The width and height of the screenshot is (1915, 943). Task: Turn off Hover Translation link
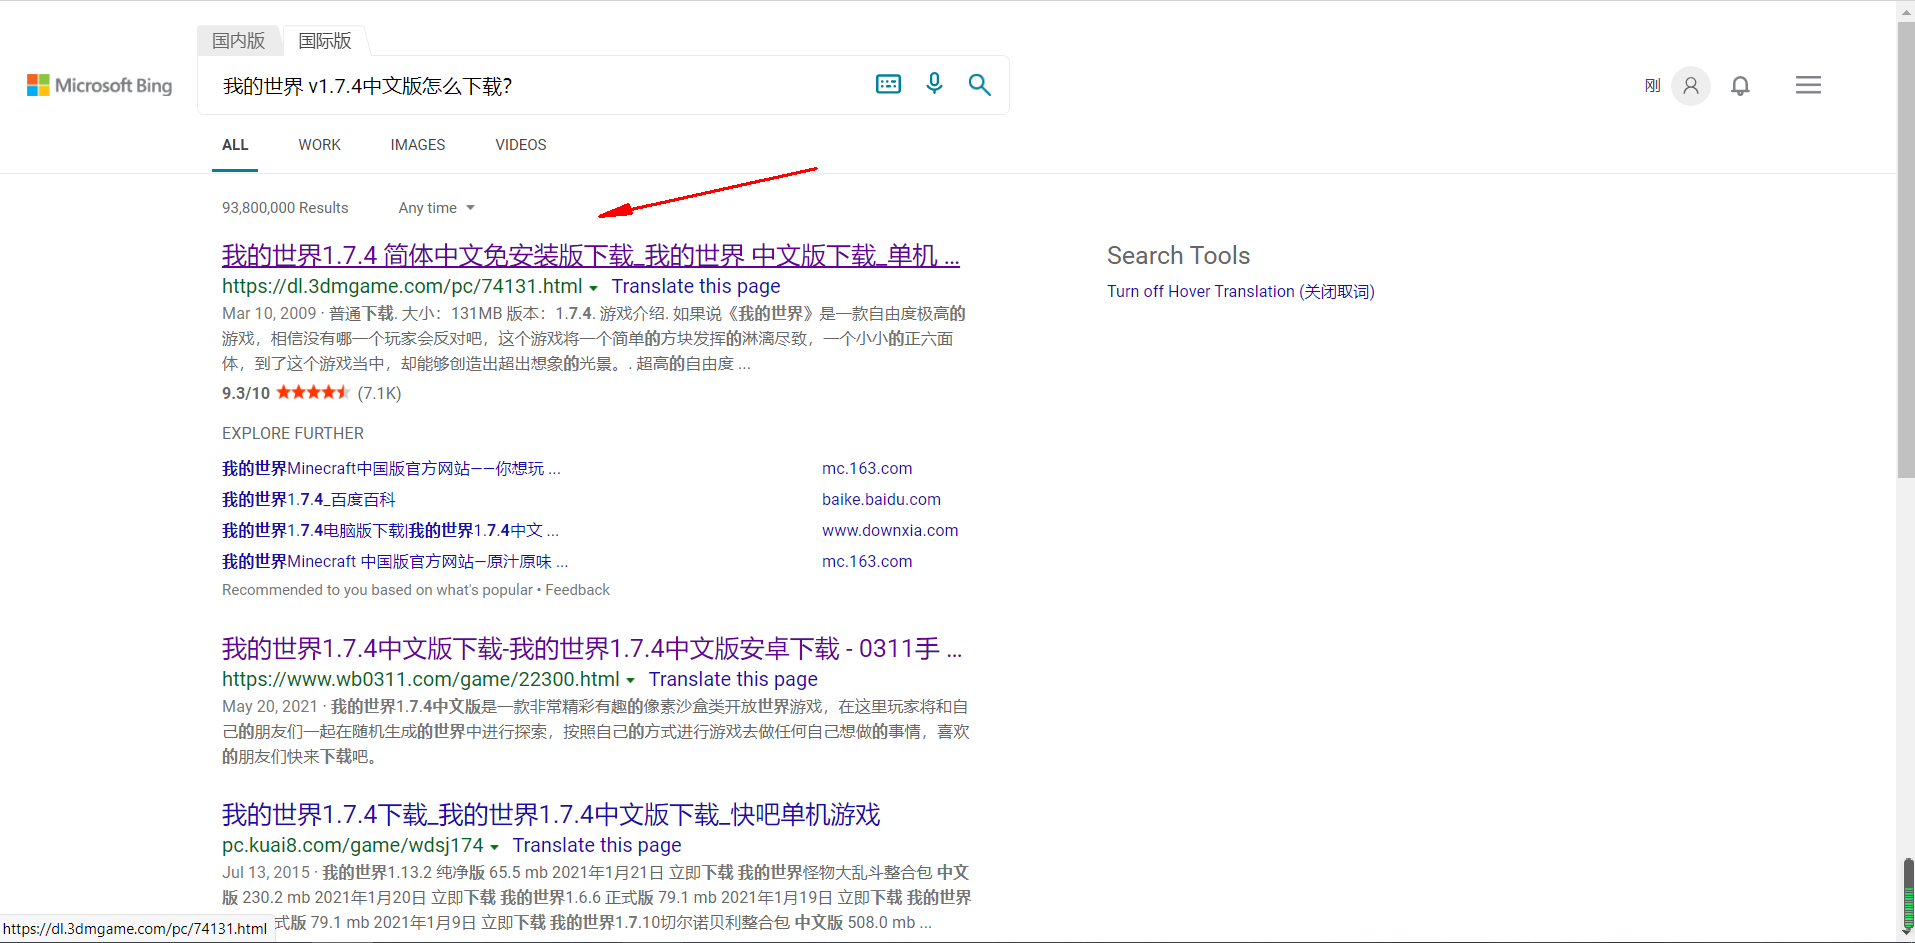(x=1241, y=291)
